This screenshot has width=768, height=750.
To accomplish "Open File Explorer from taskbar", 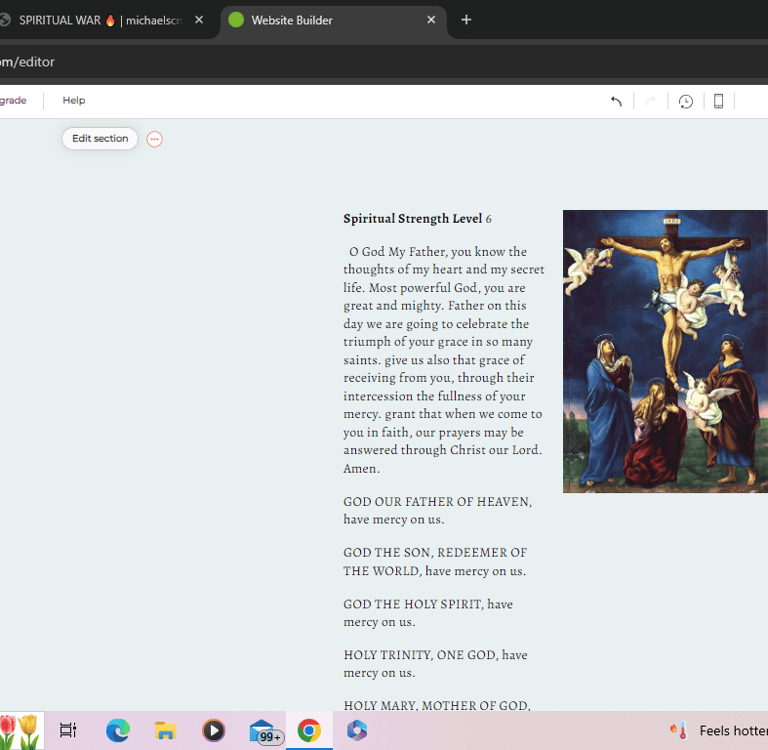I will (x=166, y=730).
